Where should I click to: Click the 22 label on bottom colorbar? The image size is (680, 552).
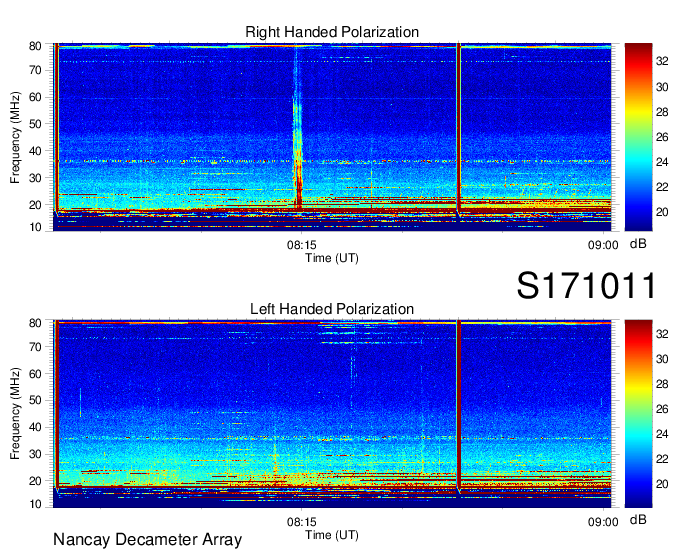click(662, 459)
